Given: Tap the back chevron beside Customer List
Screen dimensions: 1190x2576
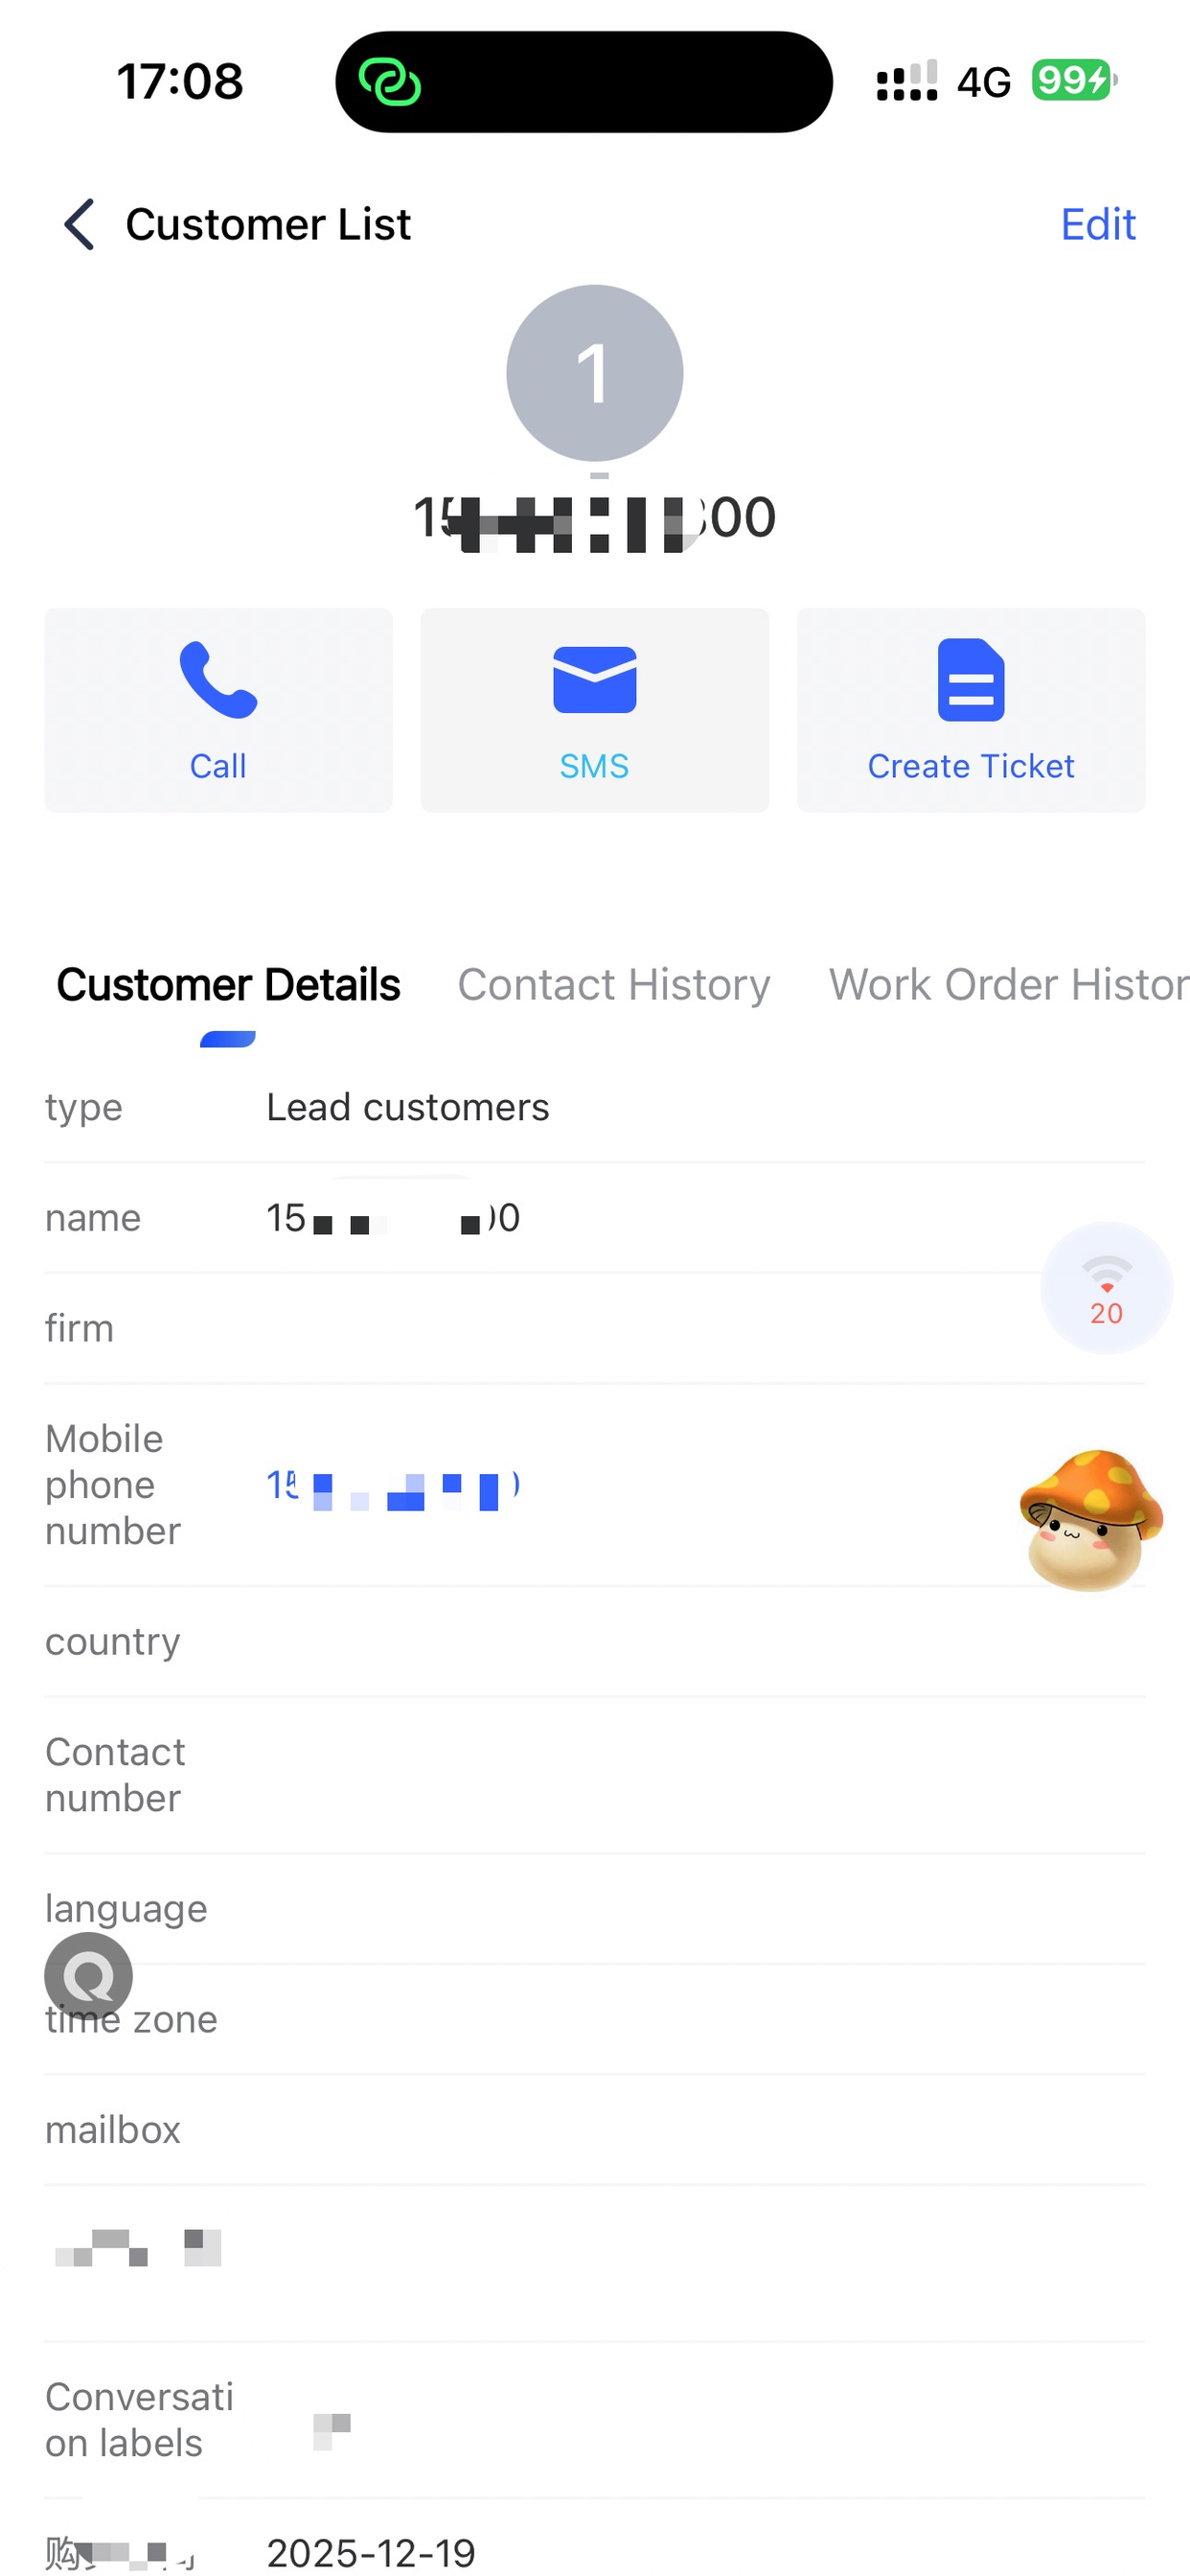Looking at the screenshot, I should (x=80, y=224).
